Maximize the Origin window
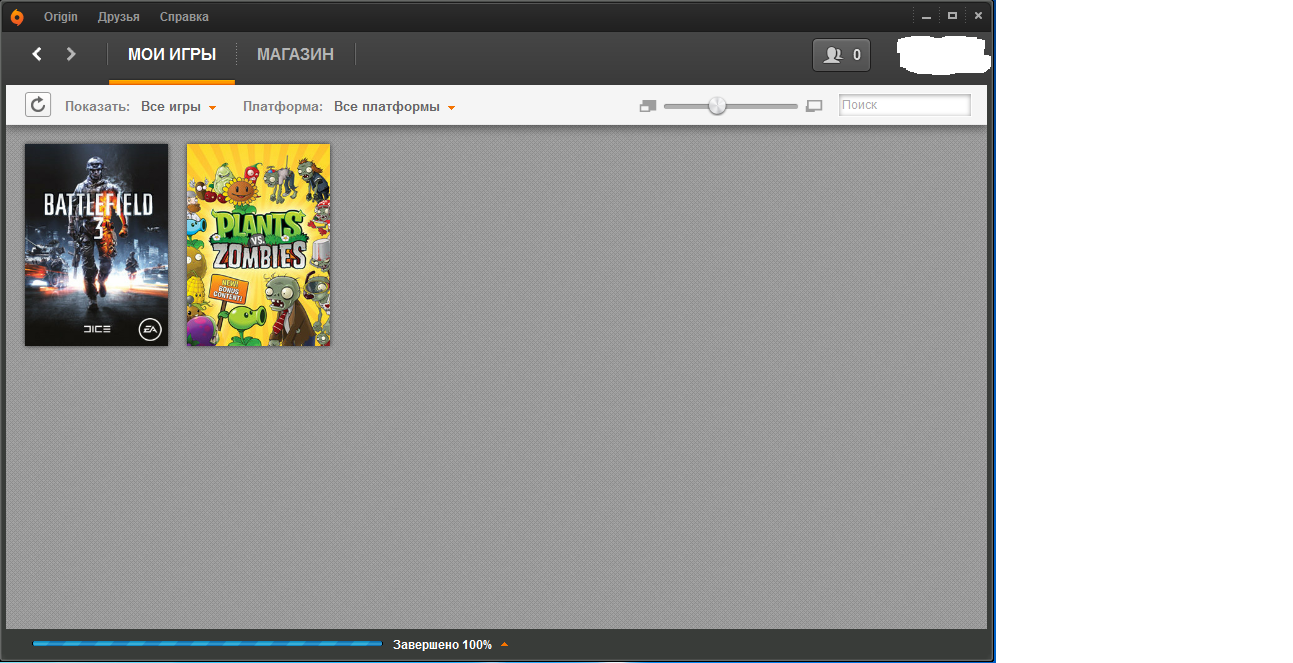 [952, 16]
